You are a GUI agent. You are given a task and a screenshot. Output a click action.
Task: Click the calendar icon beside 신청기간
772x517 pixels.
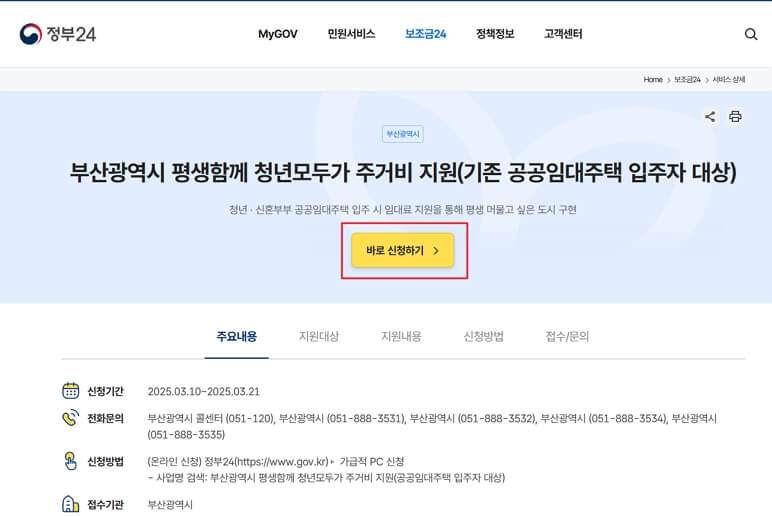[70, 391]
